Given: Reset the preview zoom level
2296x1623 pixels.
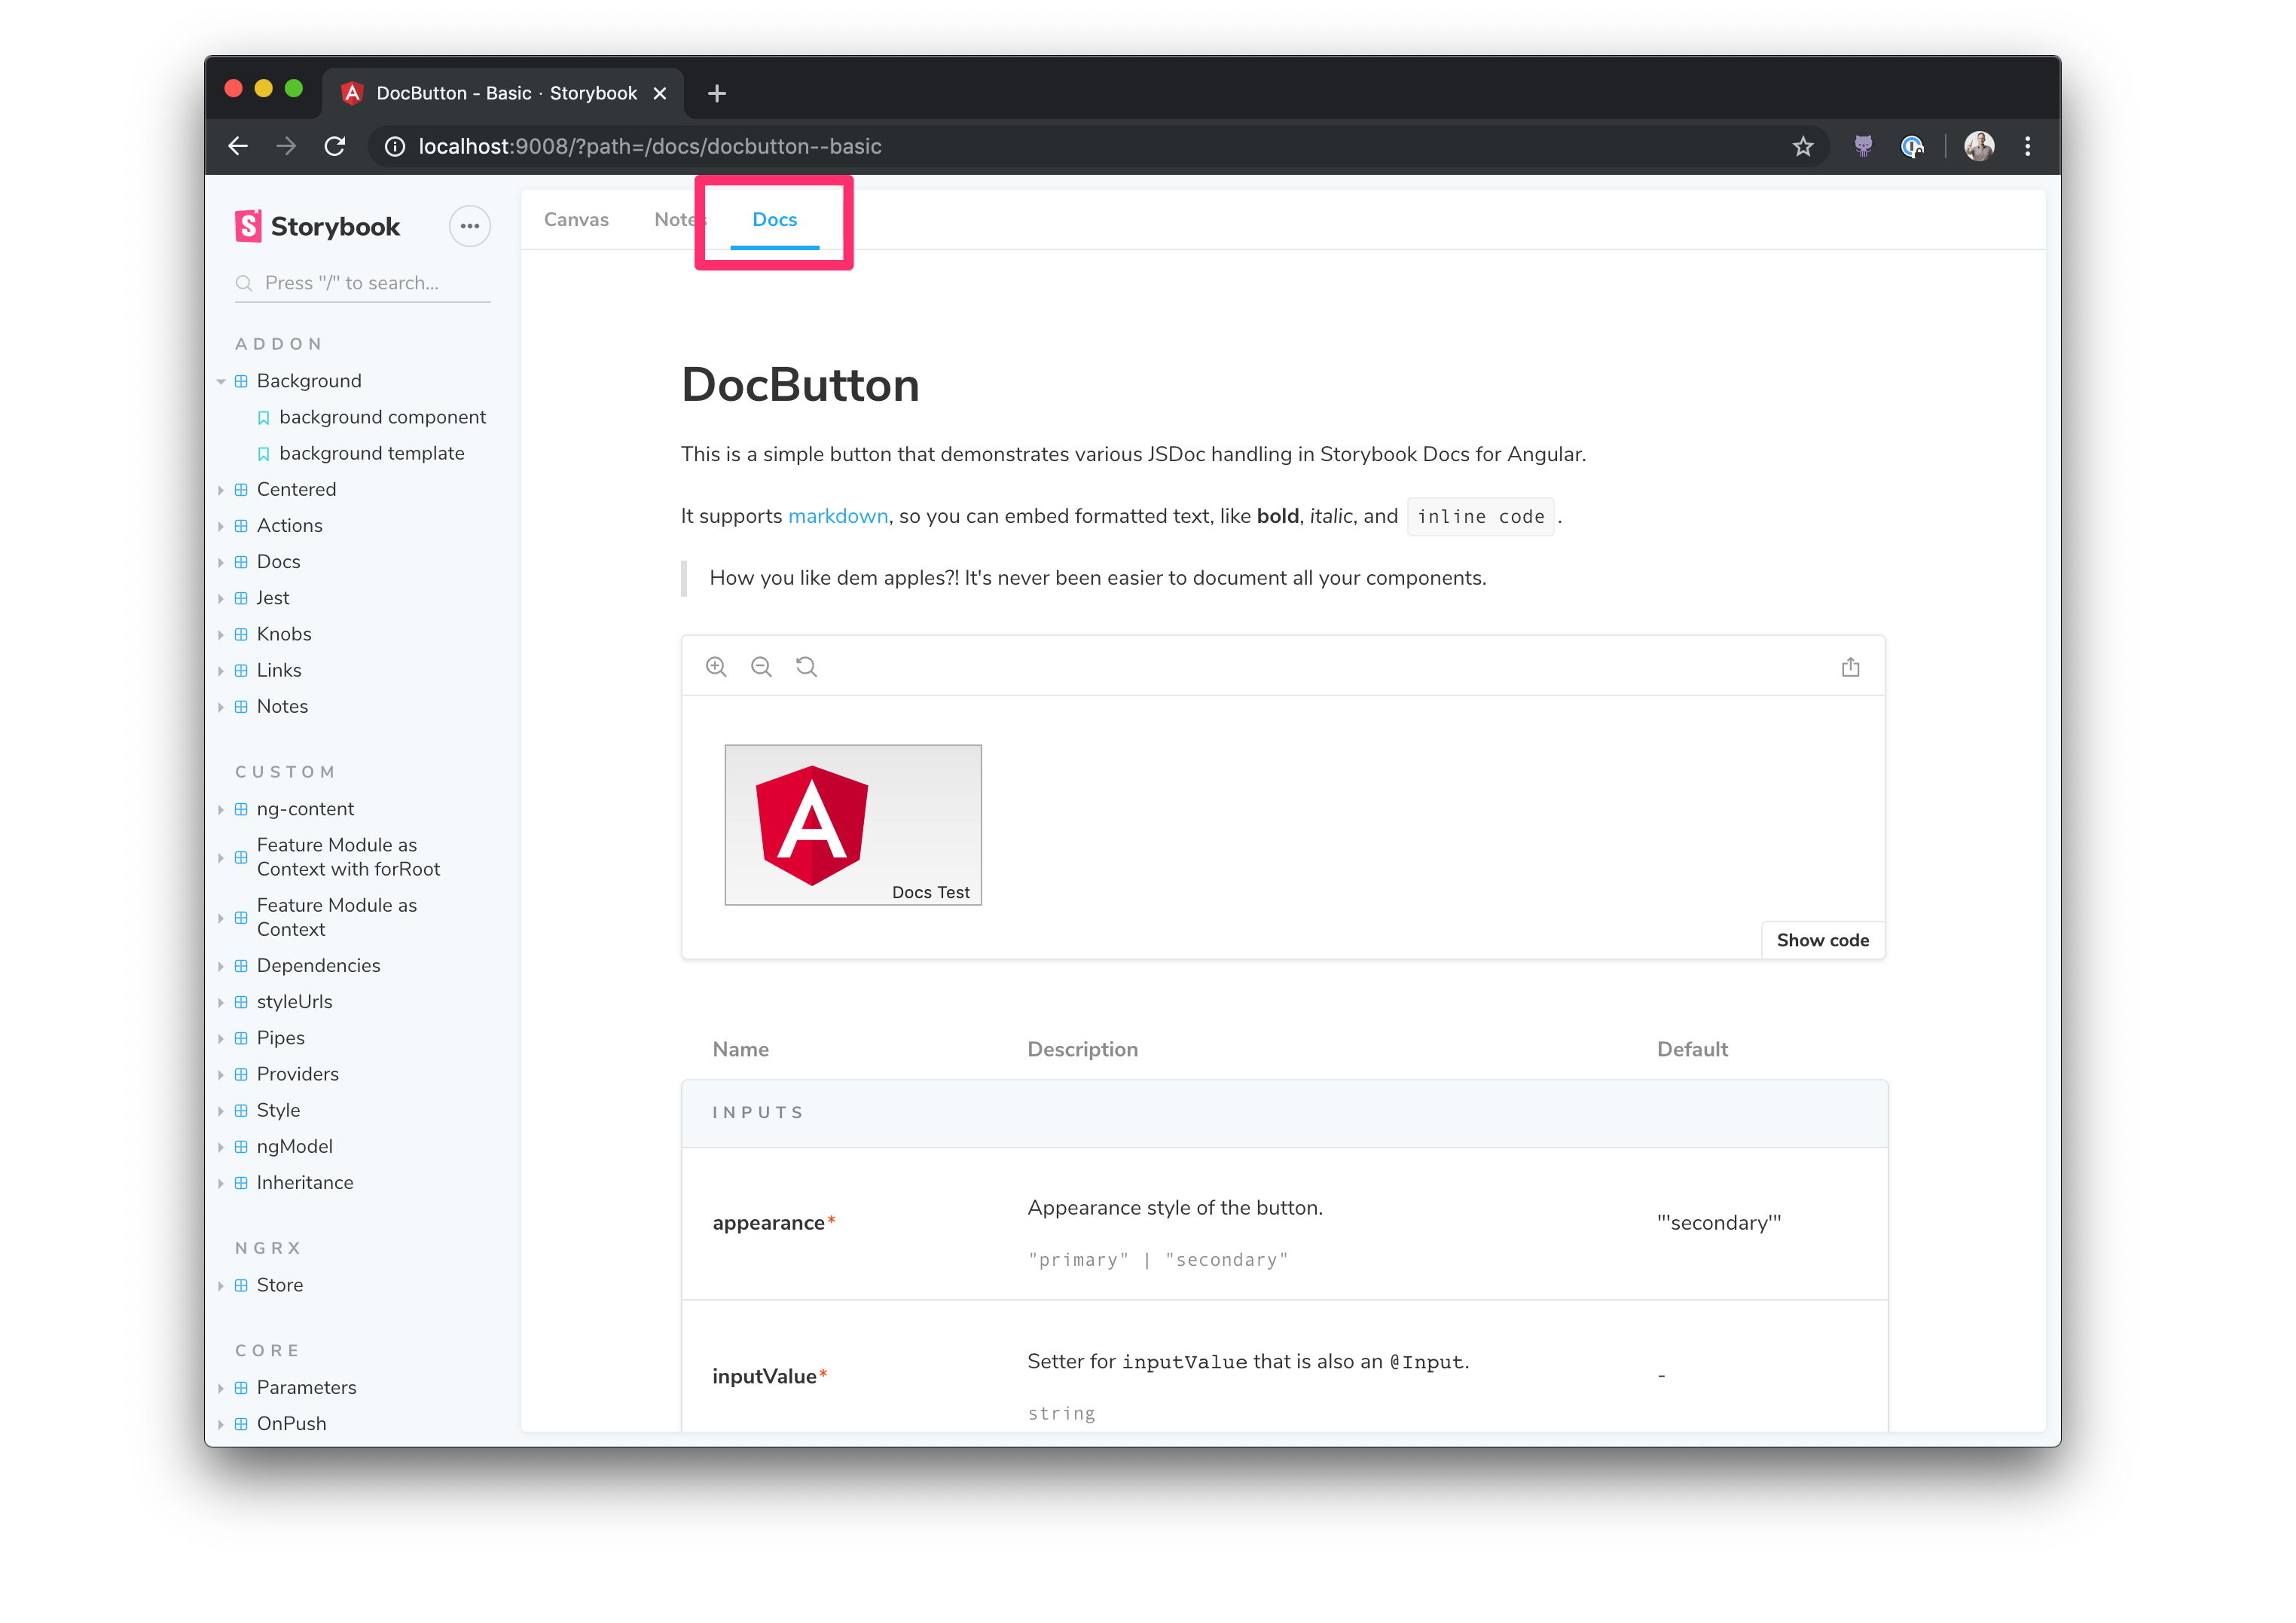Looking at the screenshot, I should click(806, 666).
